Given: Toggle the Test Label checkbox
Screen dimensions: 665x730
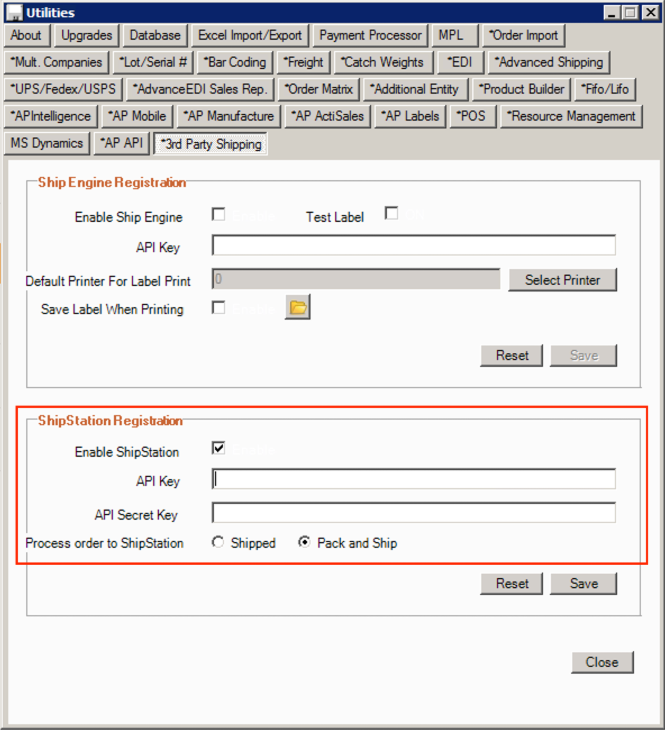Looking at the screenshot, I should [x=391, y=213].
